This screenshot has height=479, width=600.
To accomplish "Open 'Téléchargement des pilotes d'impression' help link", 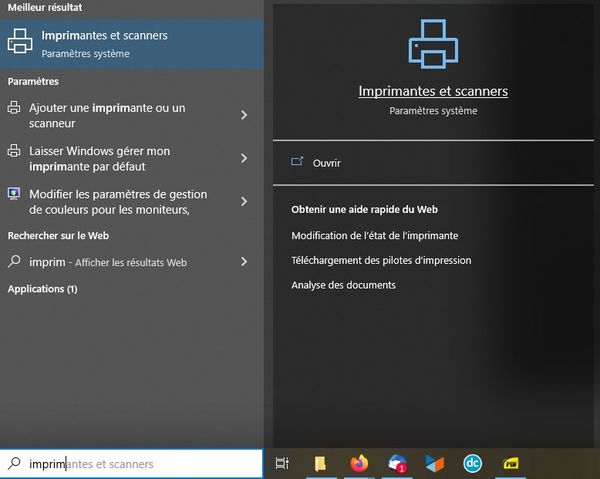I will click(x=381, y=260).
